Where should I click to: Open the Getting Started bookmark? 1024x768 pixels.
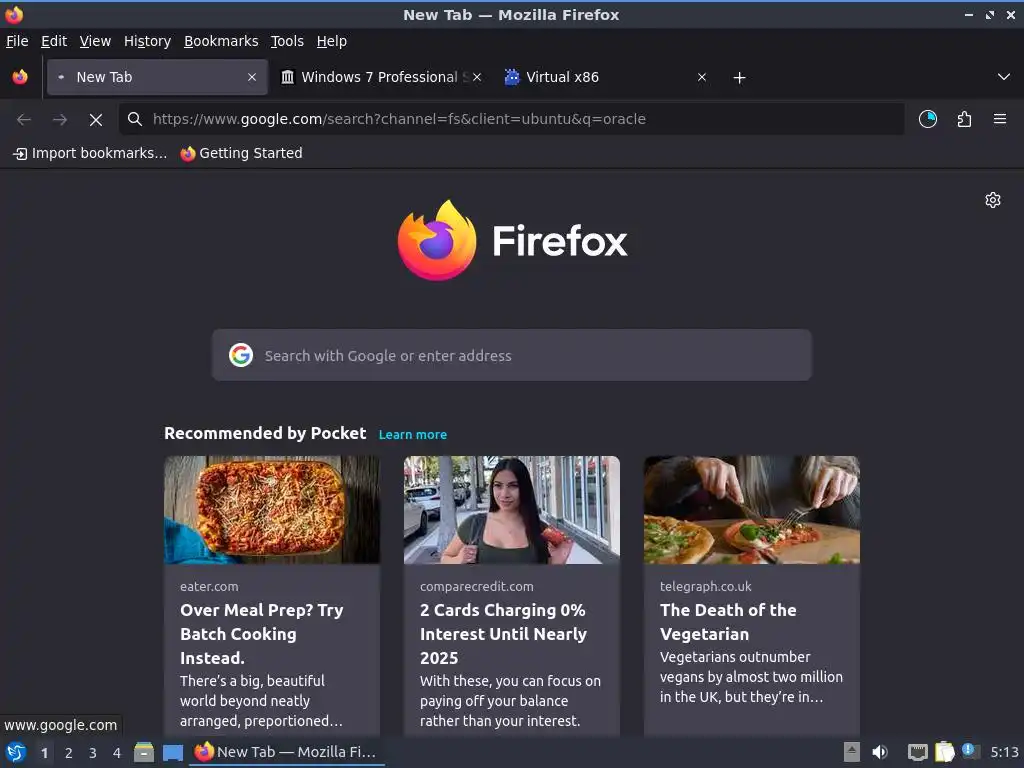tap(242, 153)
